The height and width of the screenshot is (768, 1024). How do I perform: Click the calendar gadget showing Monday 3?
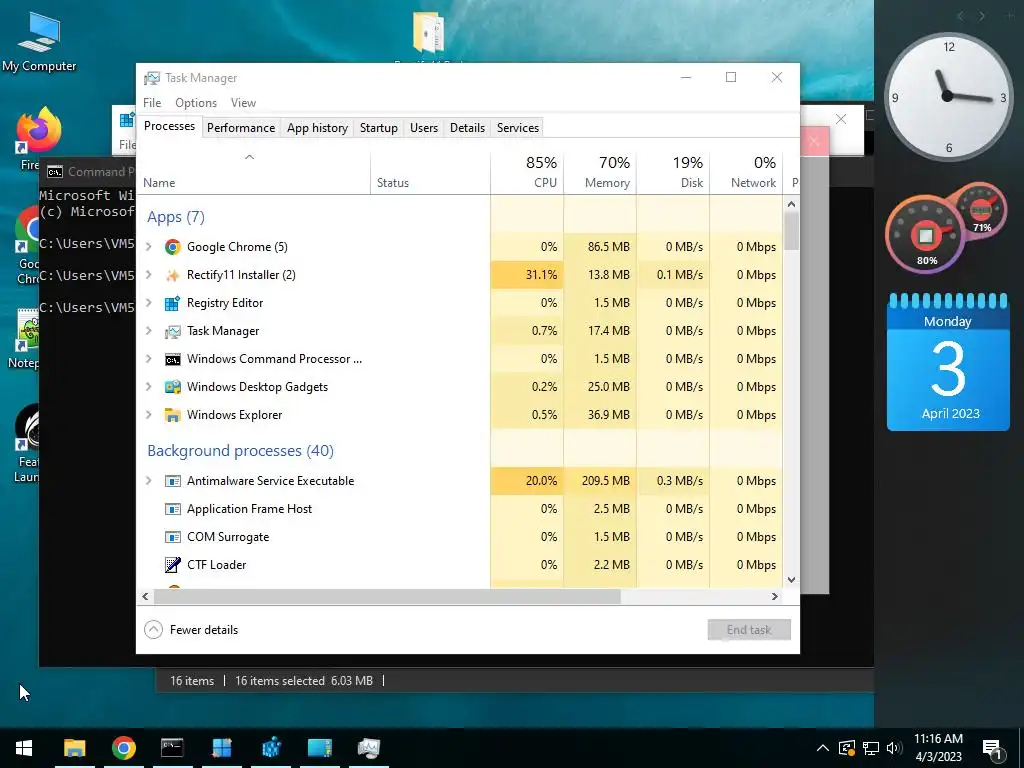pos(948,362)
